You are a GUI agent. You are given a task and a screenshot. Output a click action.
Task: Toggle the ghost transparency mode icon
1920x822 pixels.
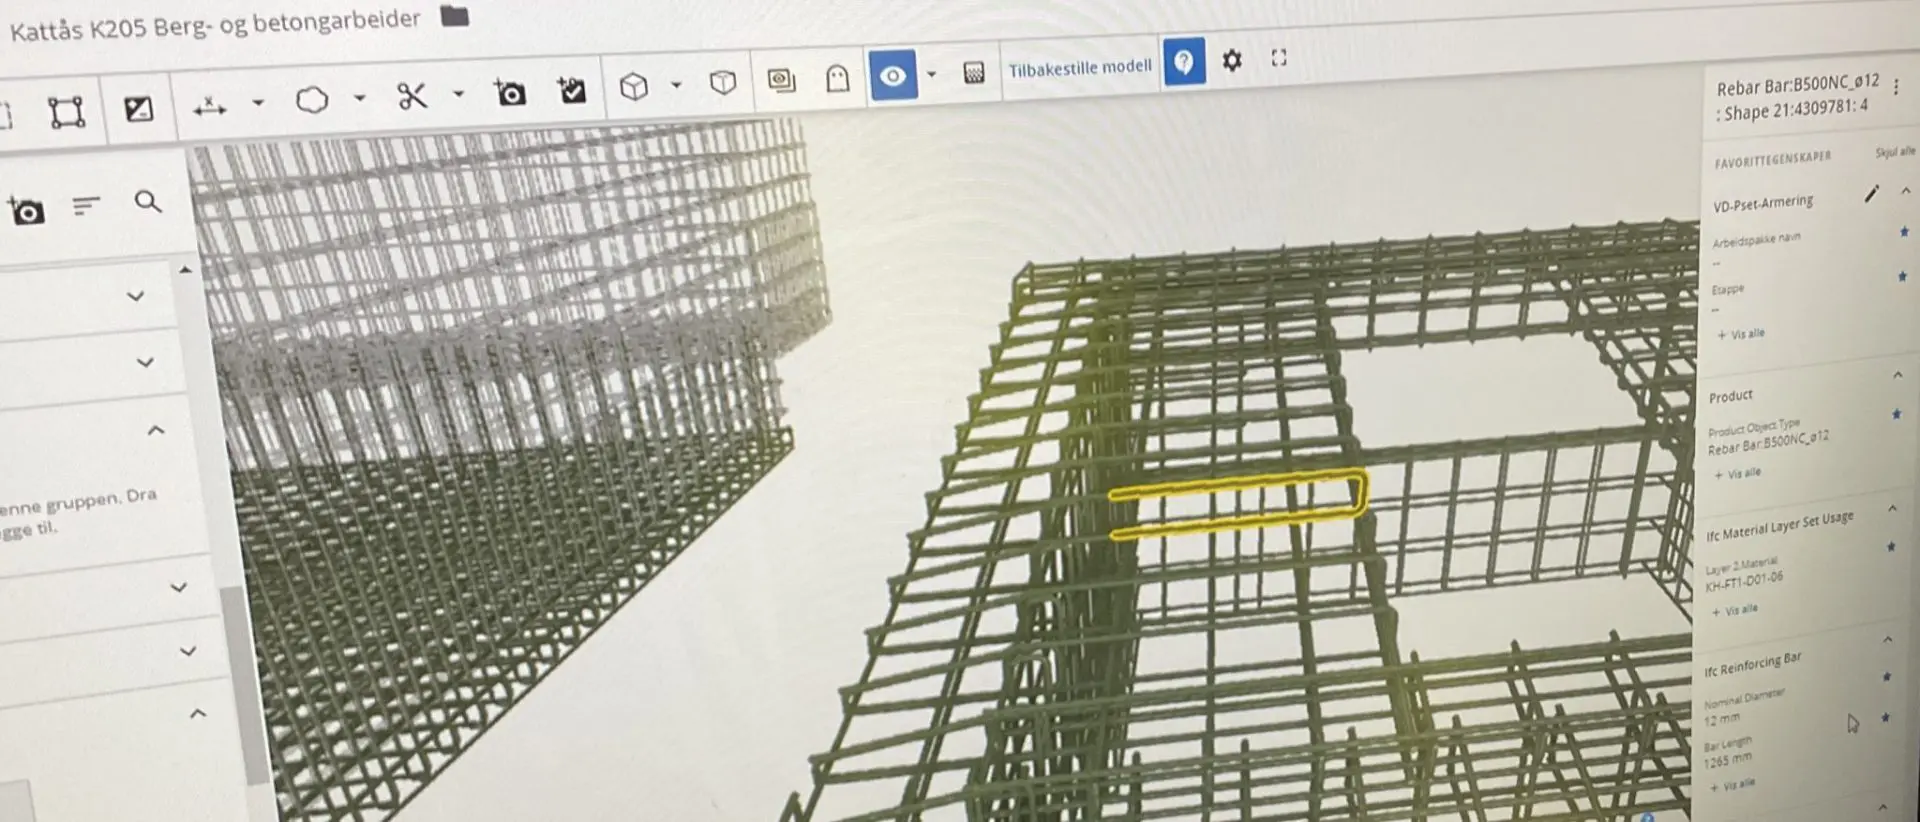(x=837, y=78)
